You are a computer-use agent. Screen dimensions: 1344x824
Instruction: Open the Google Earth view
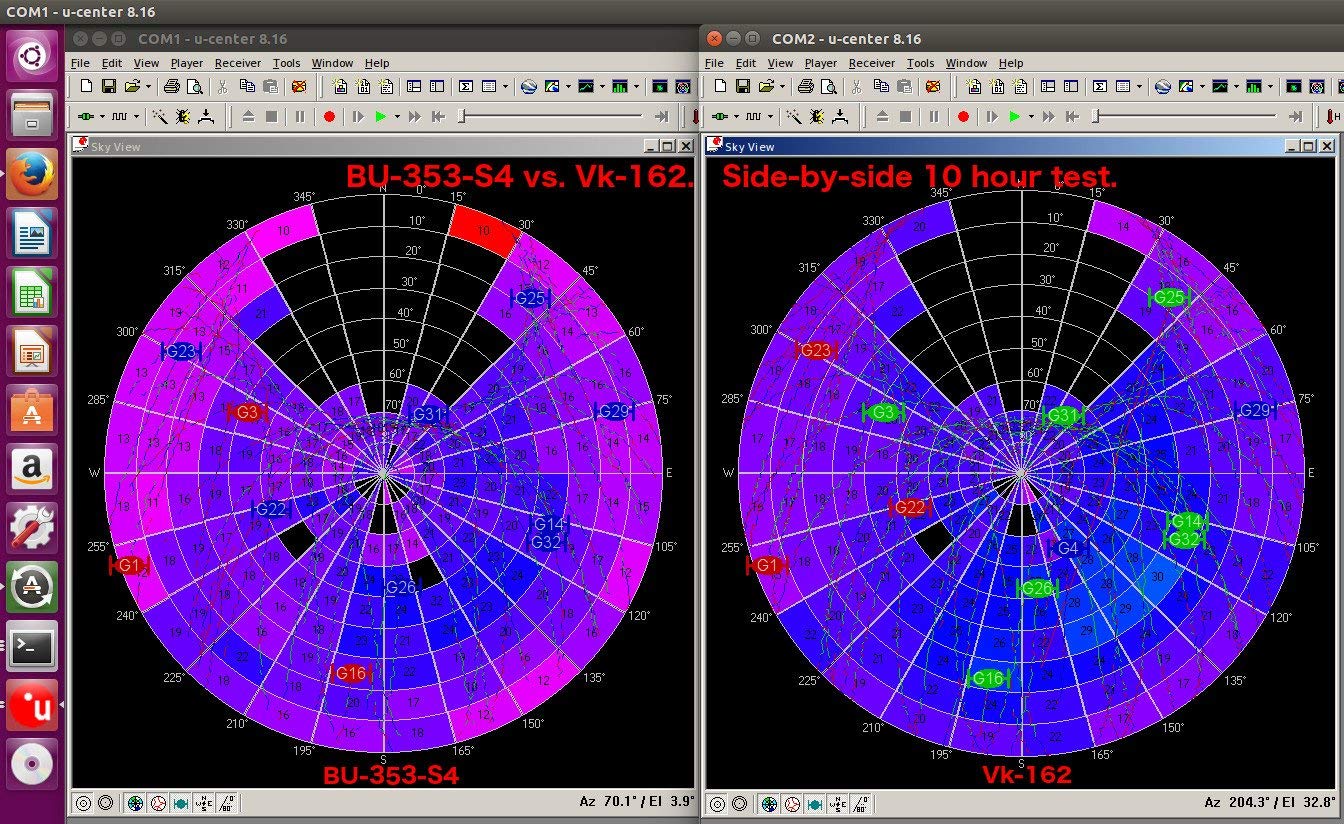(x=530, y=86)
